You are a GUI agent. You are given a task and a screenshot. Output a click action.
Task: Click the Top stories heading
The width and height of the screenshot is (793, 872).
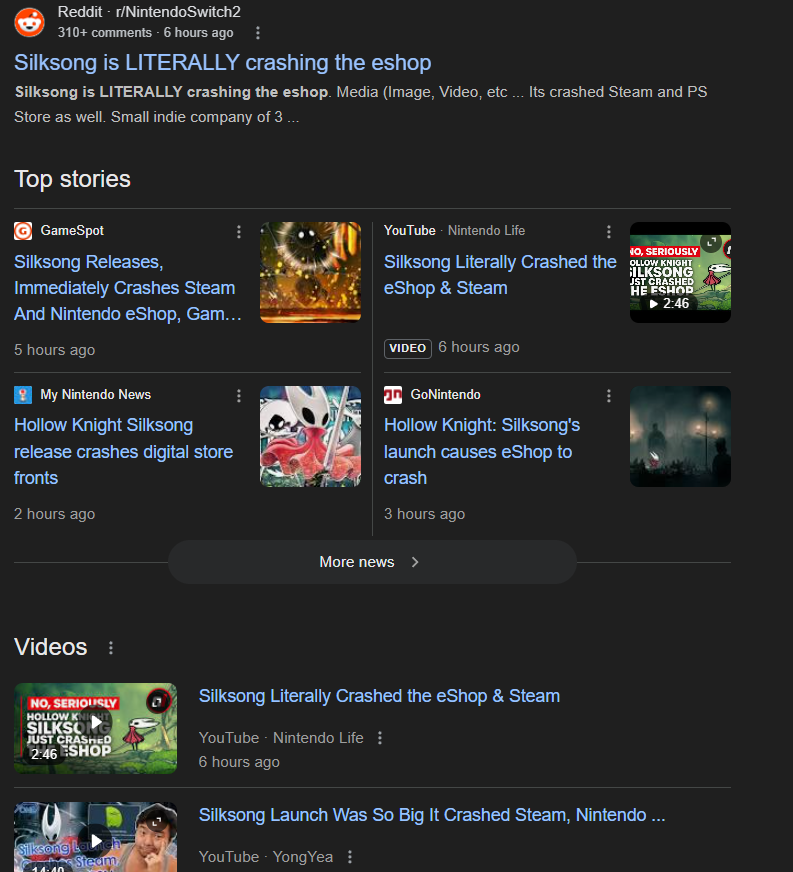click(x=72, y=179)
